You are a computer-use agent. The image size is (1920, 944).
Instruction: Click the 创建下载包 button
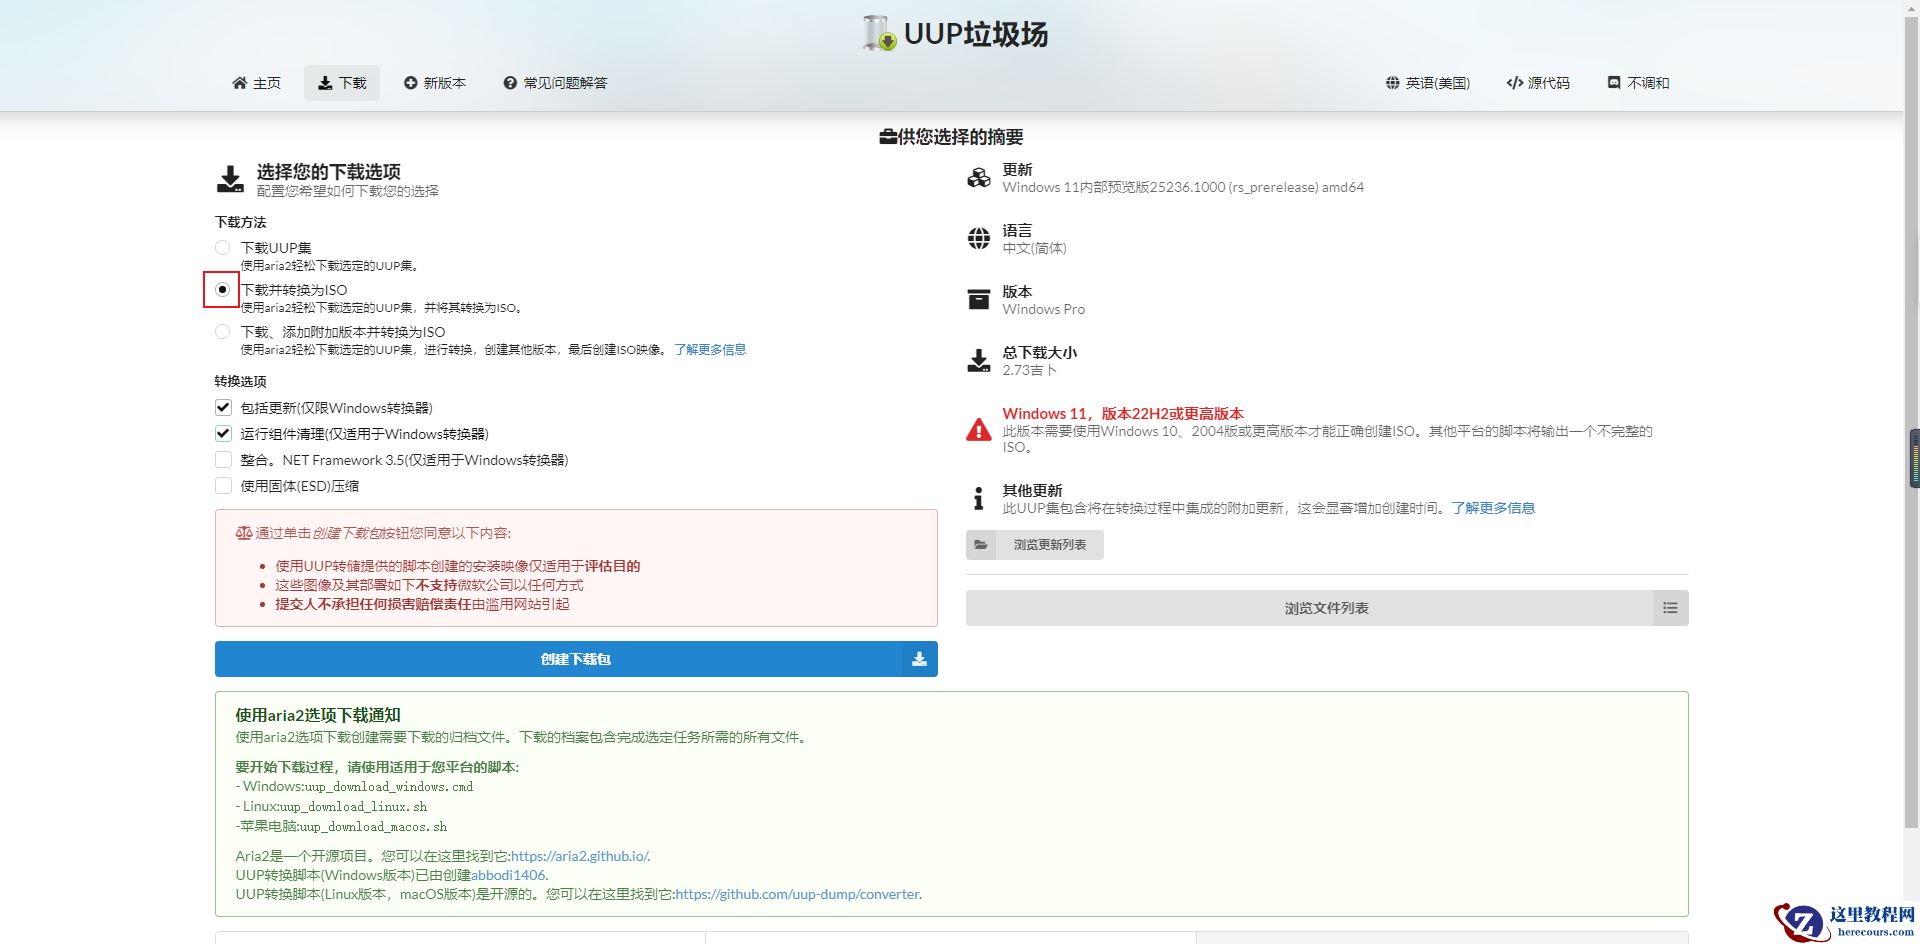click(x=575, y=659)
